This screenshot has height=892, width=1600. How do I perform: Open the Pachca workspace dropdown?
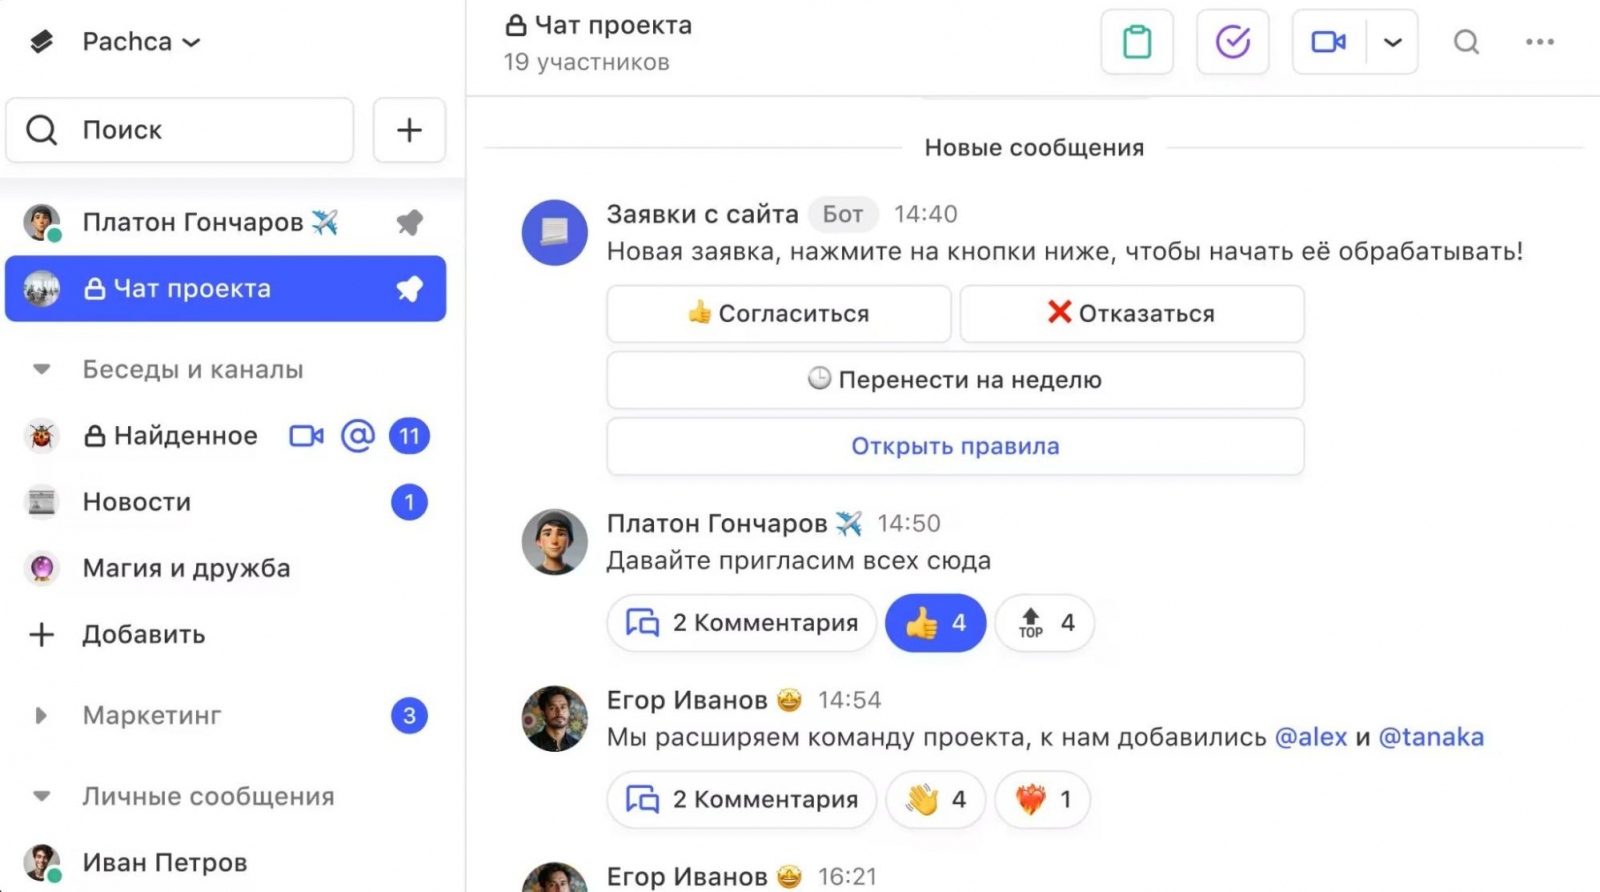pos(140,42)
